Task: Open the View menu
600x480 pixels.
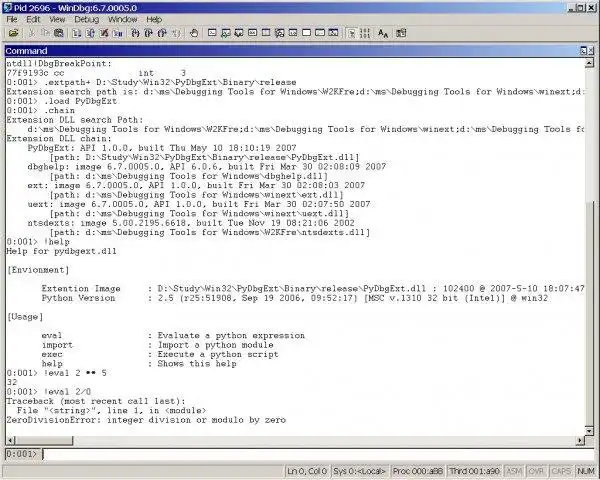Action: (x=57, y=19)
